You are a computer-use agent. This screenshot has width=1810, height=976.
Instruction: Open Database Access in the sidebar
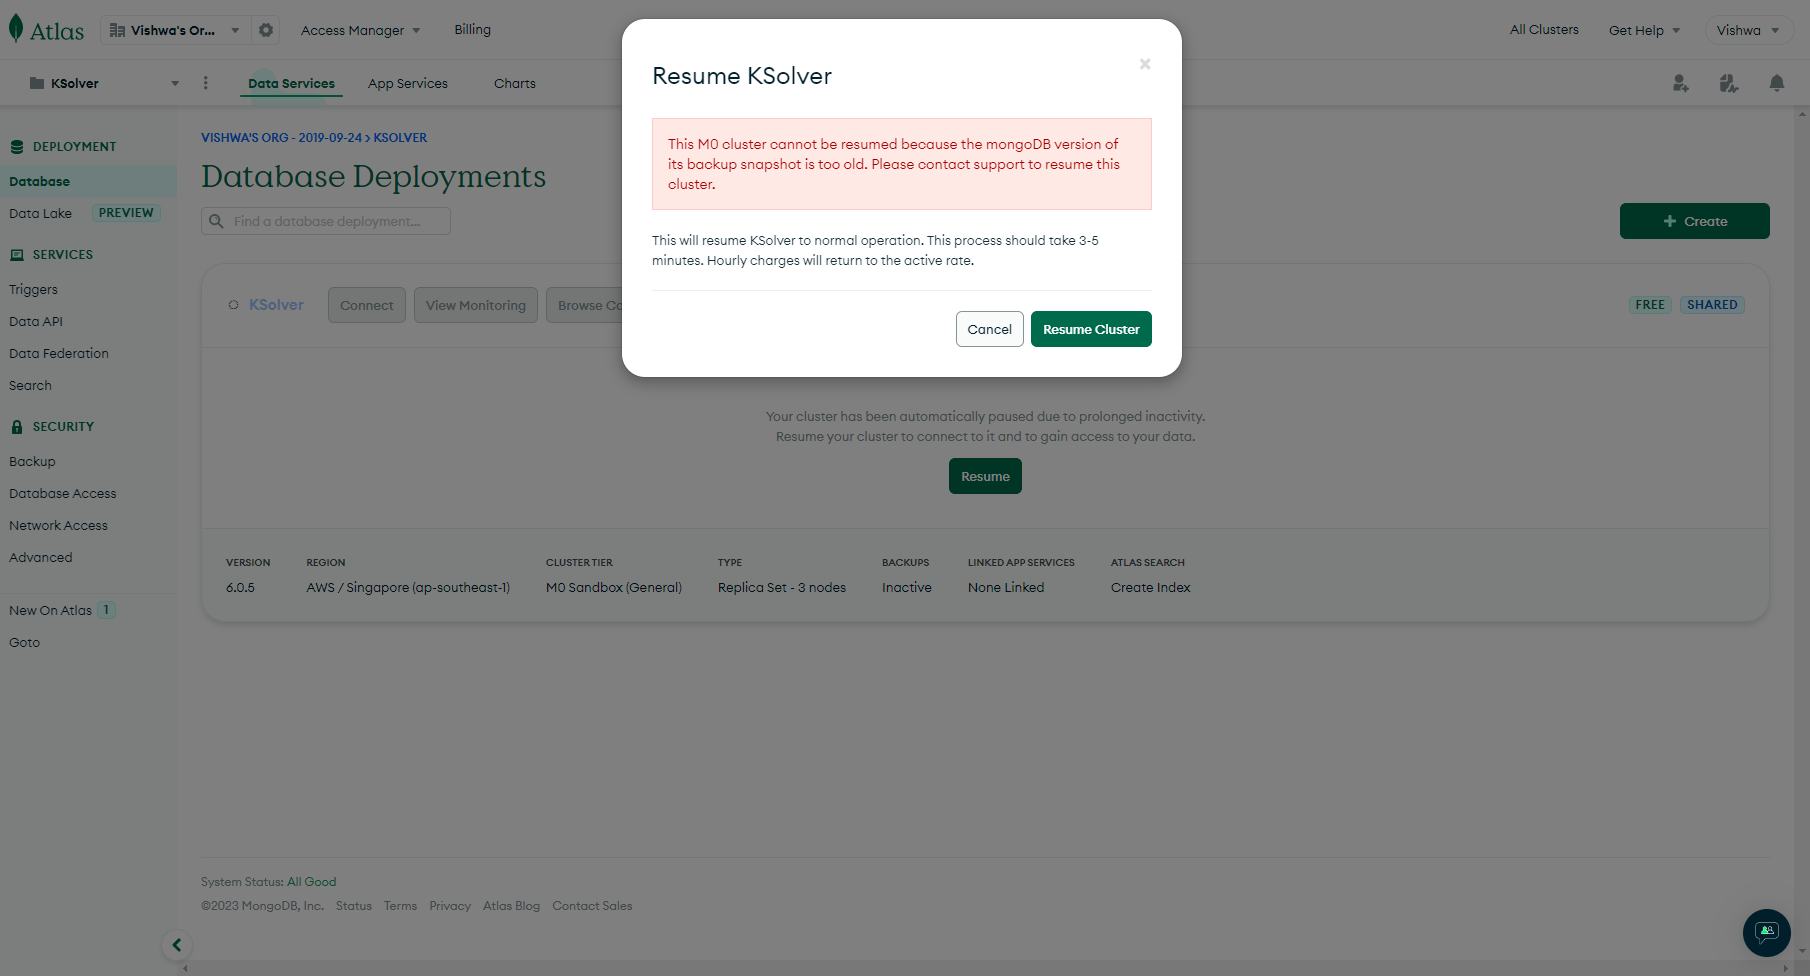click(63, 493)
